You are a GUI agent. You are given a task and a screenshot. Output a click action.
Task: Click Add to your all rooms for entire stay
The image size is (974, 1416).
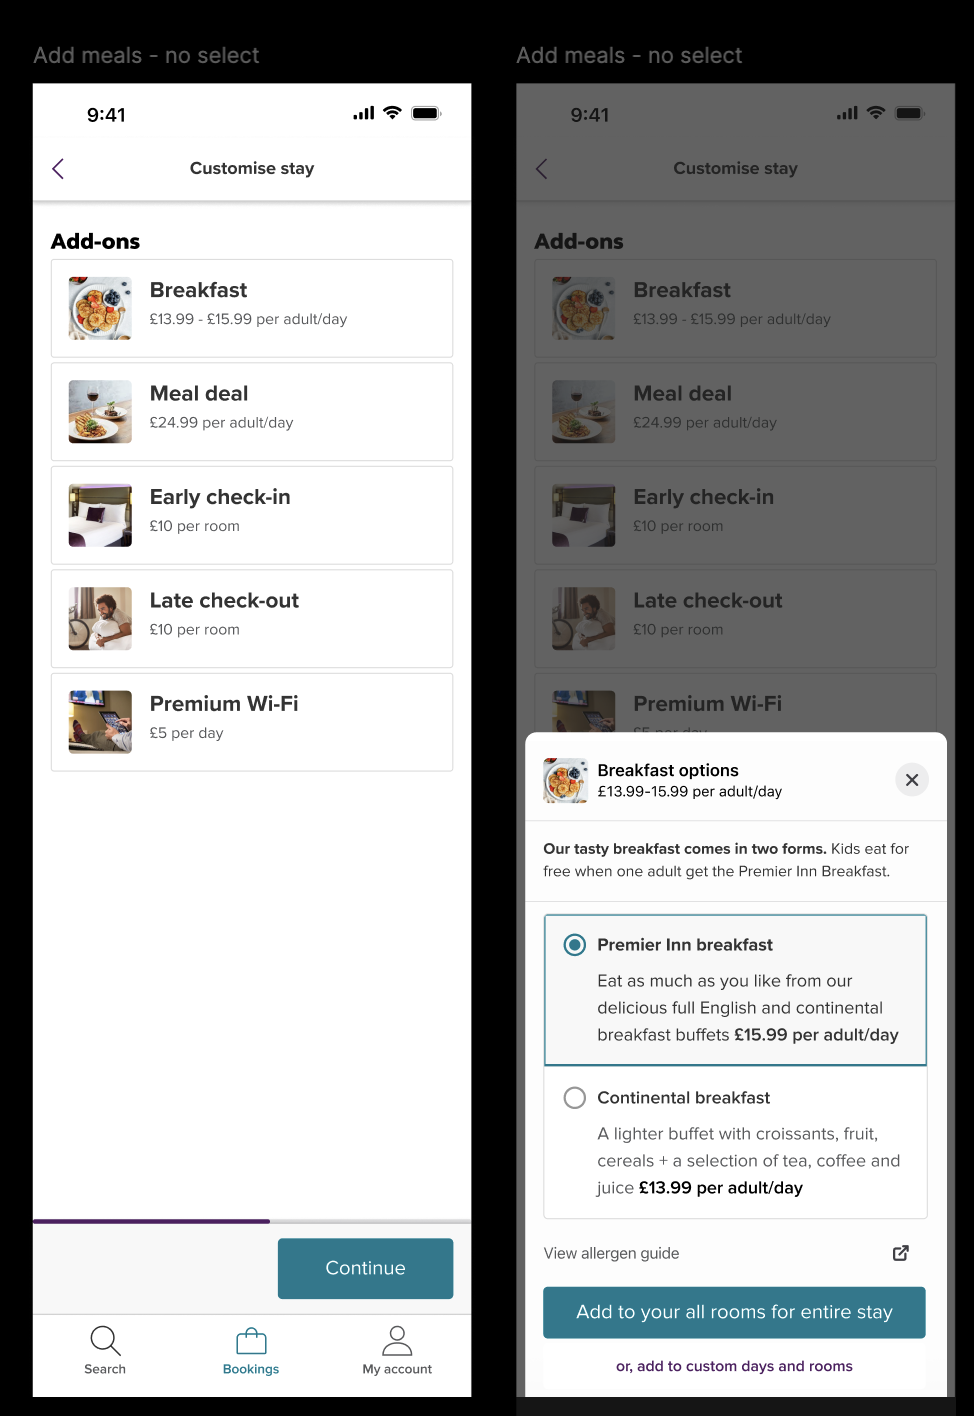point(734,1312)
